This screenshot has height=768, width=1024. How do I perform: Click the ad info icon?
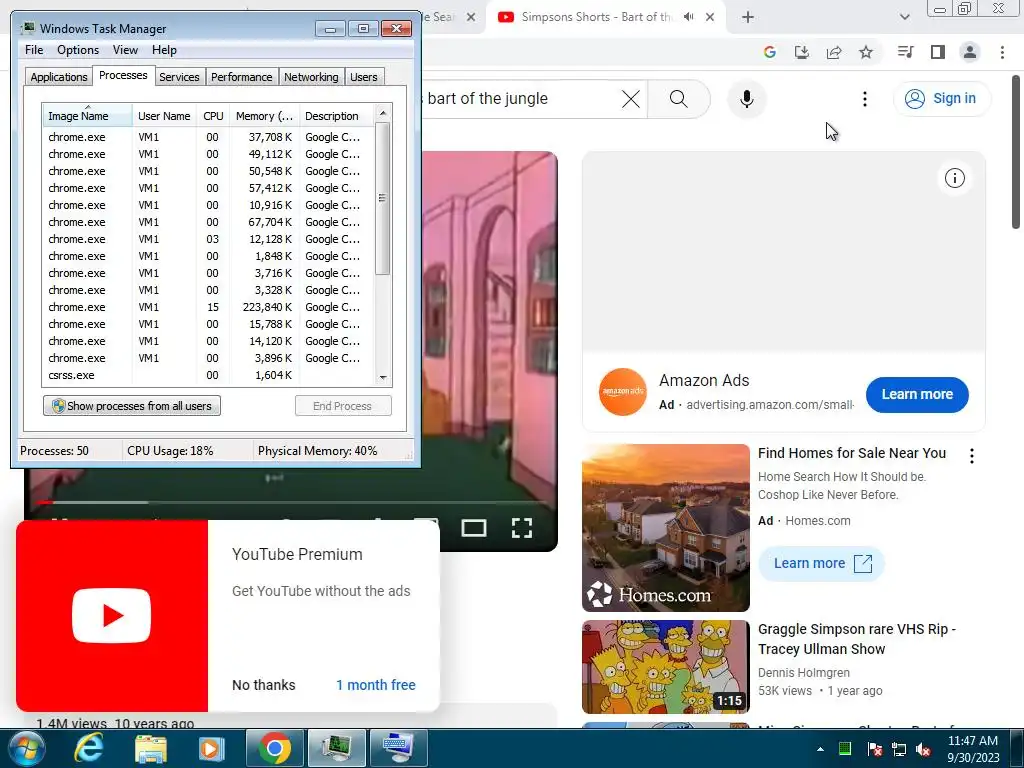[954, 178]
